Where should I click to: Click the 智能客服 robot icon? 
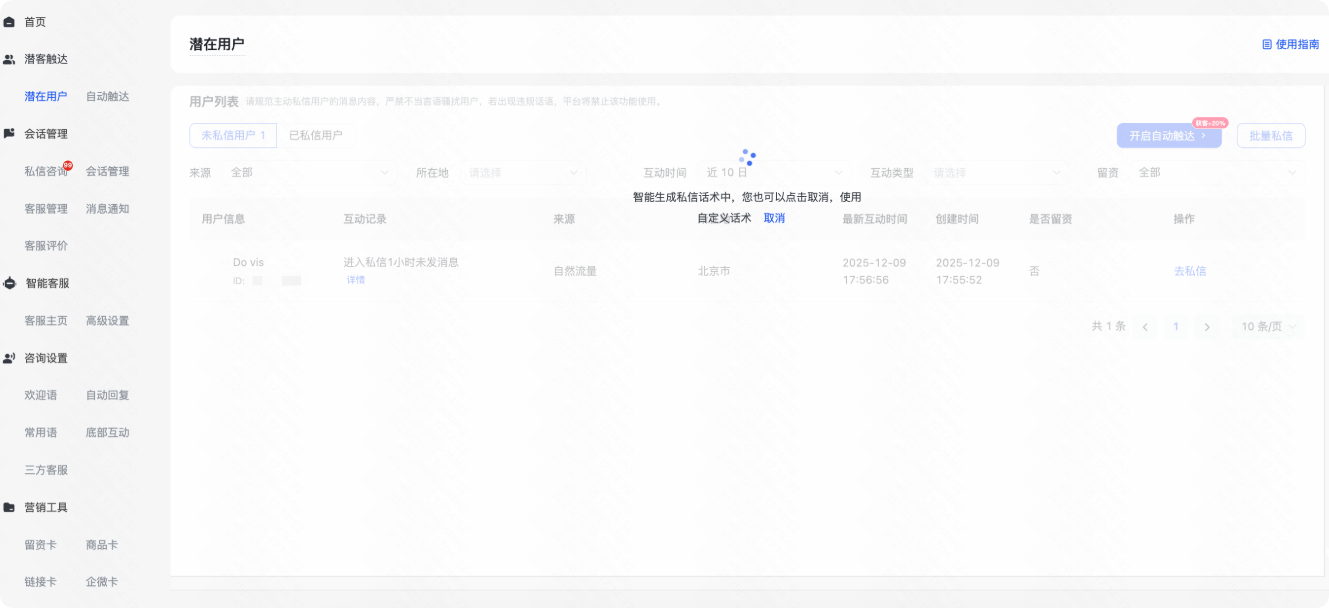coord(9,283)
